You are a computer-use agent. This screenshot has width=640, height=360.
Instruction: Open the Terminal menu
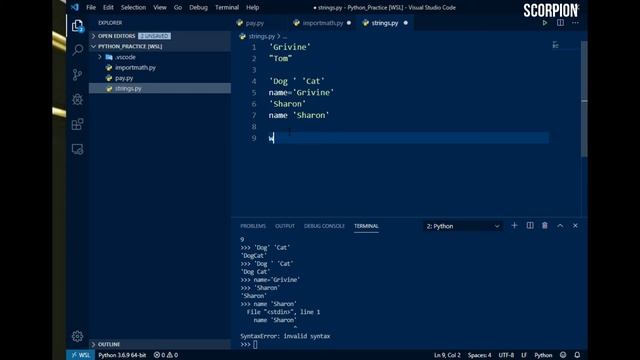227,7
